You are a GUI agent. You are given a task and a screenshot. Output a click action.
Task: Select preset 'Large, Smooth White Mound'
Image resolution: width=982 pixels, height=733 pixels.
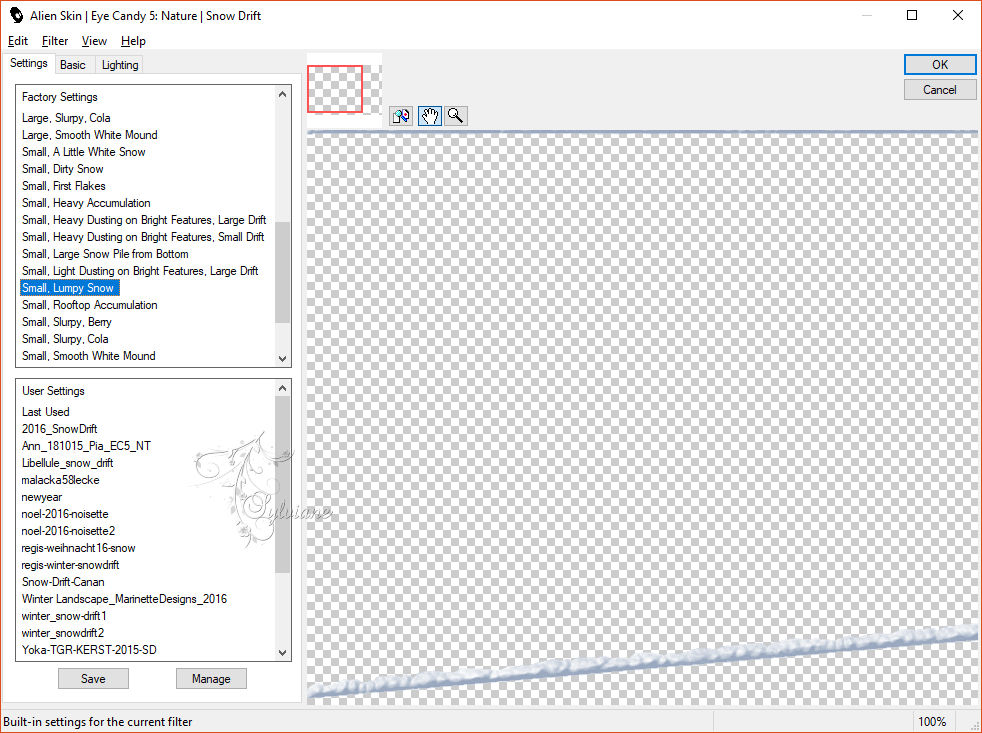(x=90, y=135)
